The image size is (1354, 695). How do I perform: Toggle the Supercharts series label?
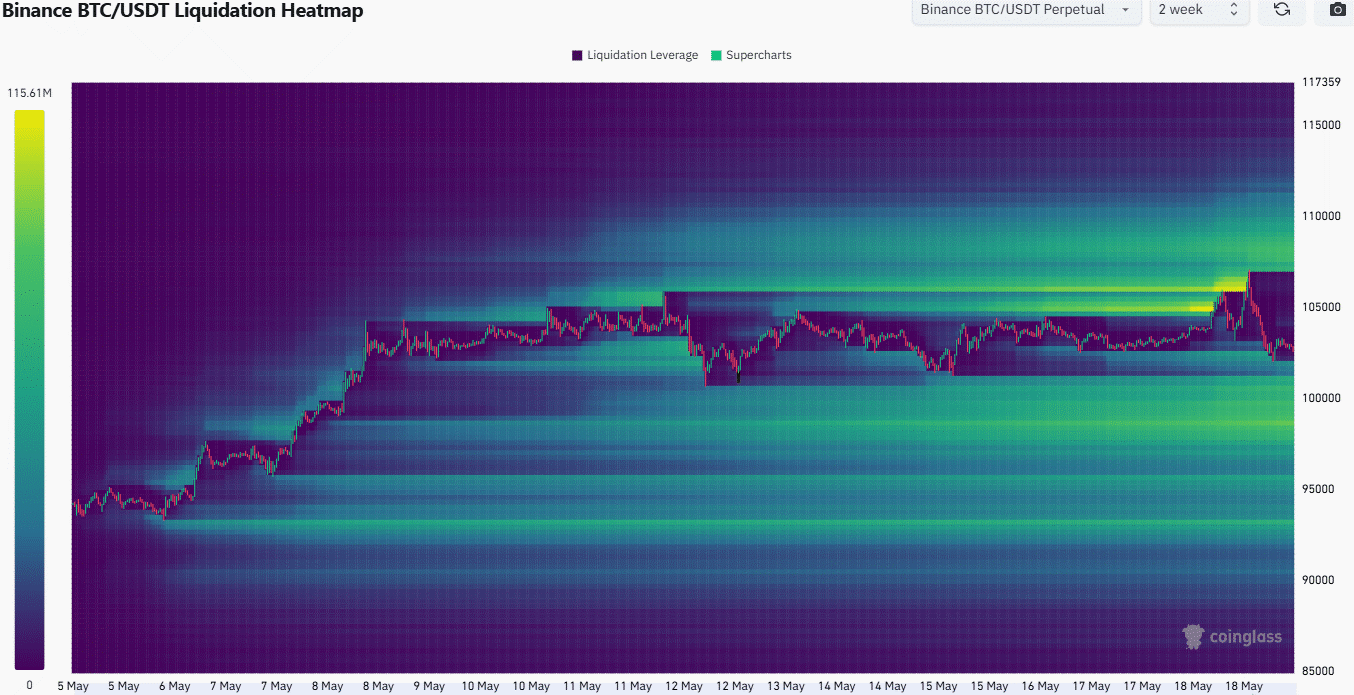(758, 55)
